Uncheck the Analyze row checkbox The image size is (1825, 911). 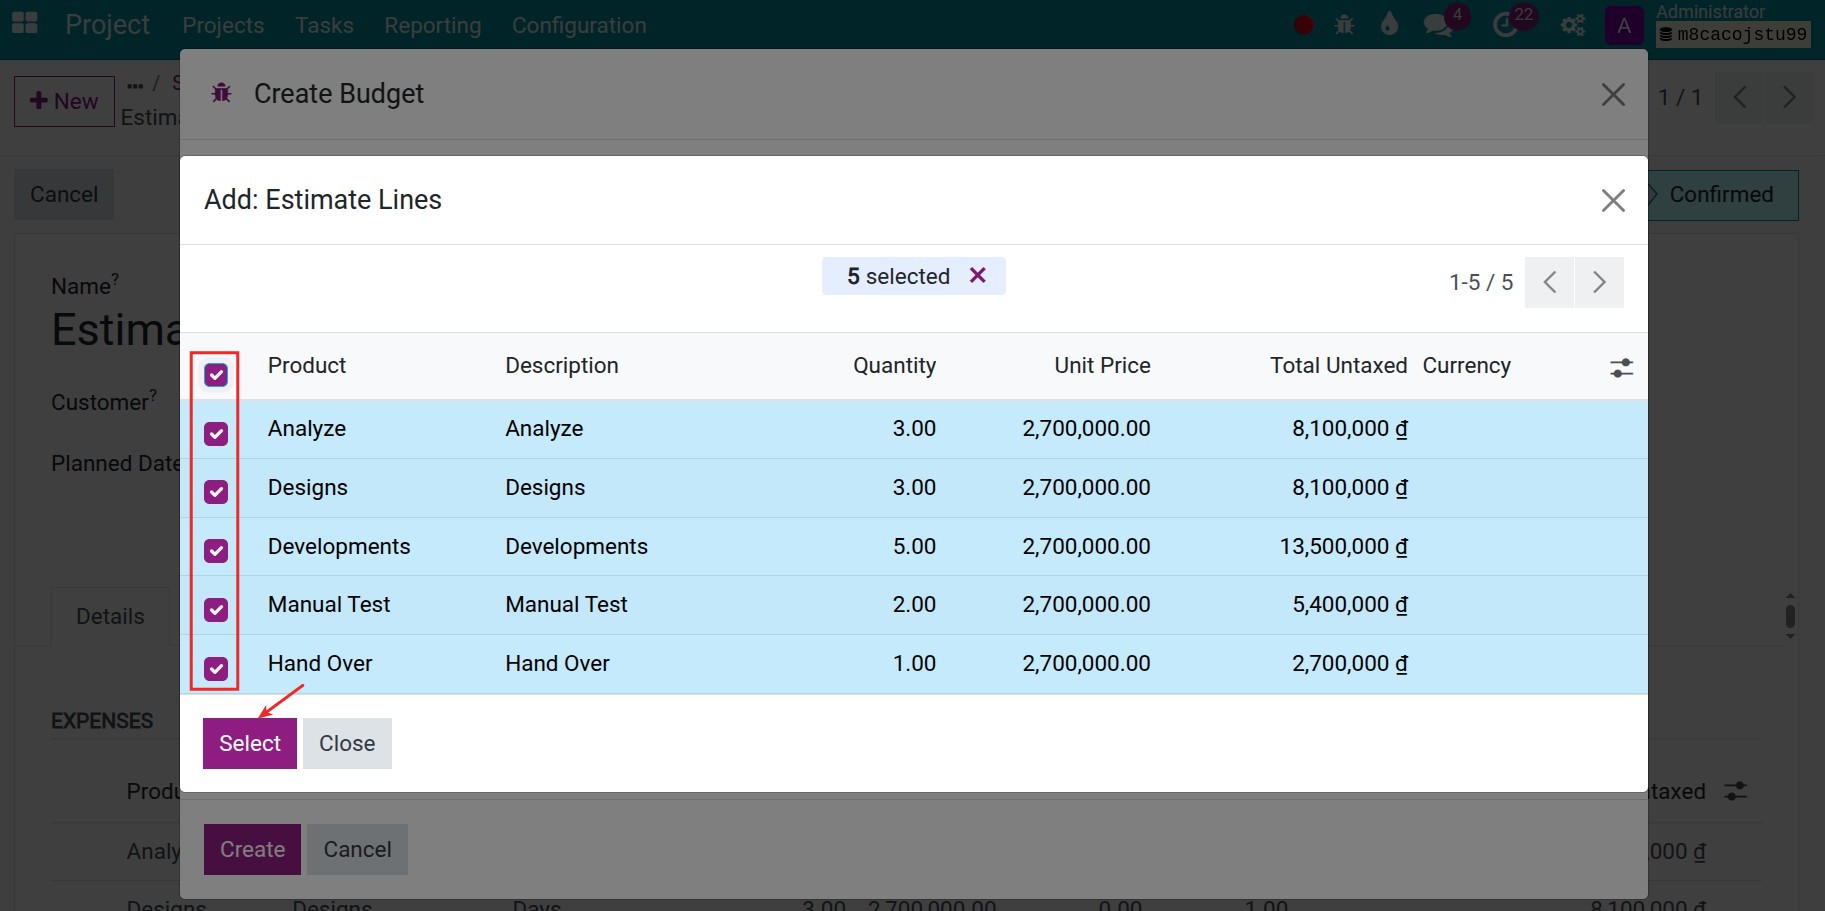pyautogui.click(x=216, y=433)
